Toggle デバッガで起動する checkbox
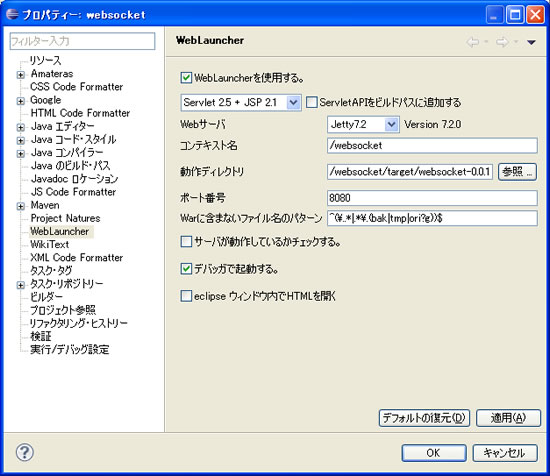The image size is (550, 476). pyautogui.click(x=186, y=269)
